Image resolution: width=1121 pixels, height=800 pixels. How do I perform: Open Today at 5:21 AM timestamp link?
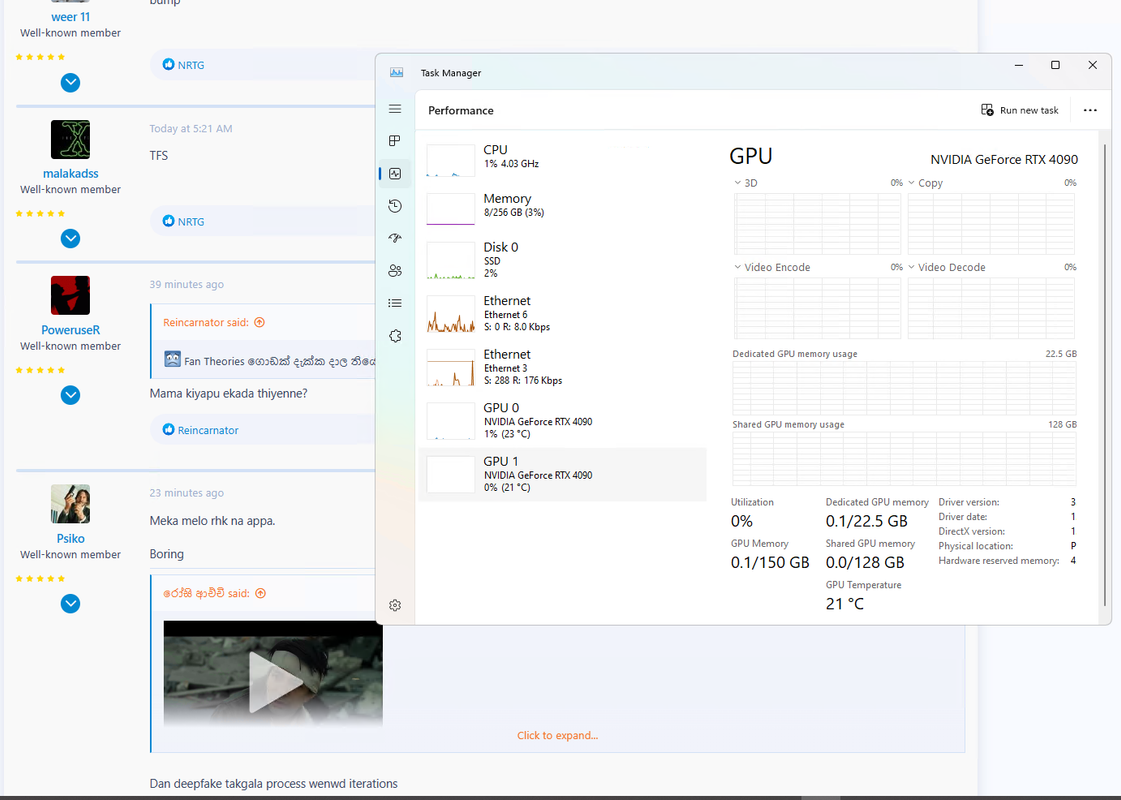tap(191, 129)
